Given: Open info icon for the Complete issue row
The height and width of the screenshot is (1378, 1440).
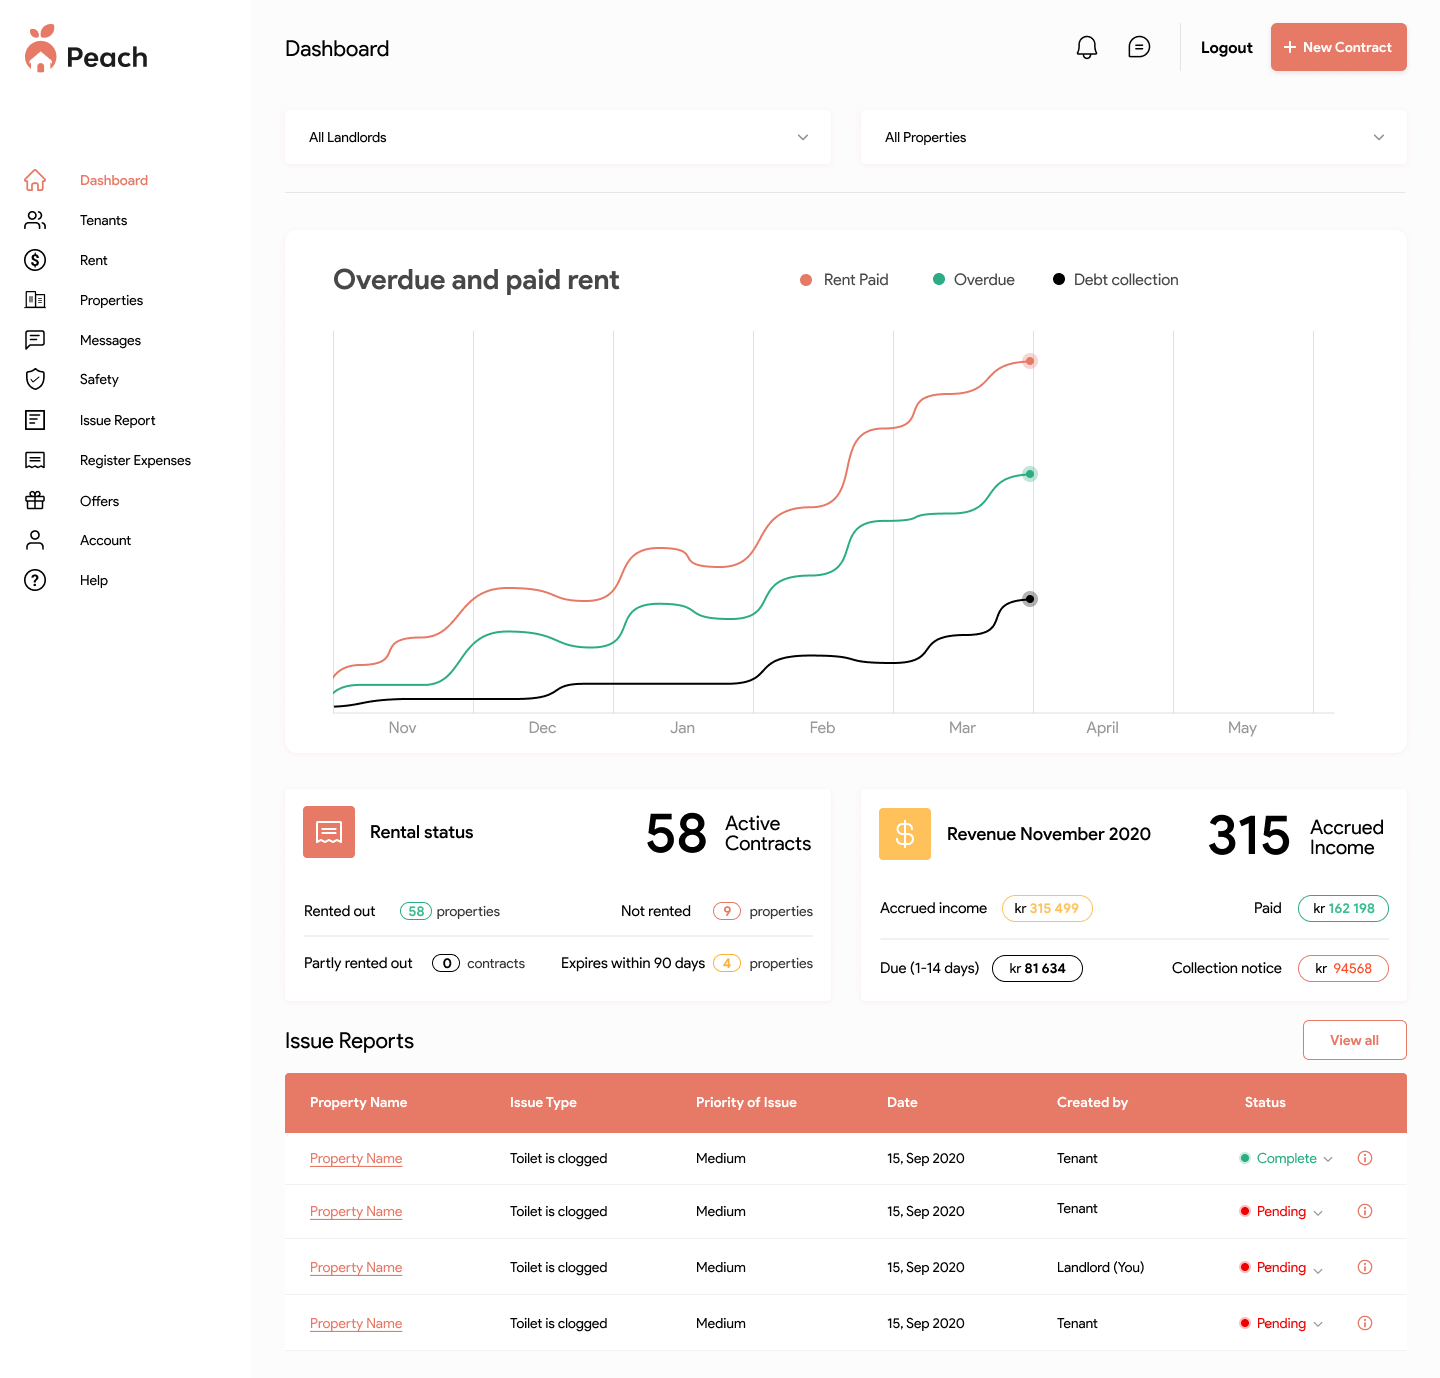Looking at the screenshot, I should 1364,1158.
